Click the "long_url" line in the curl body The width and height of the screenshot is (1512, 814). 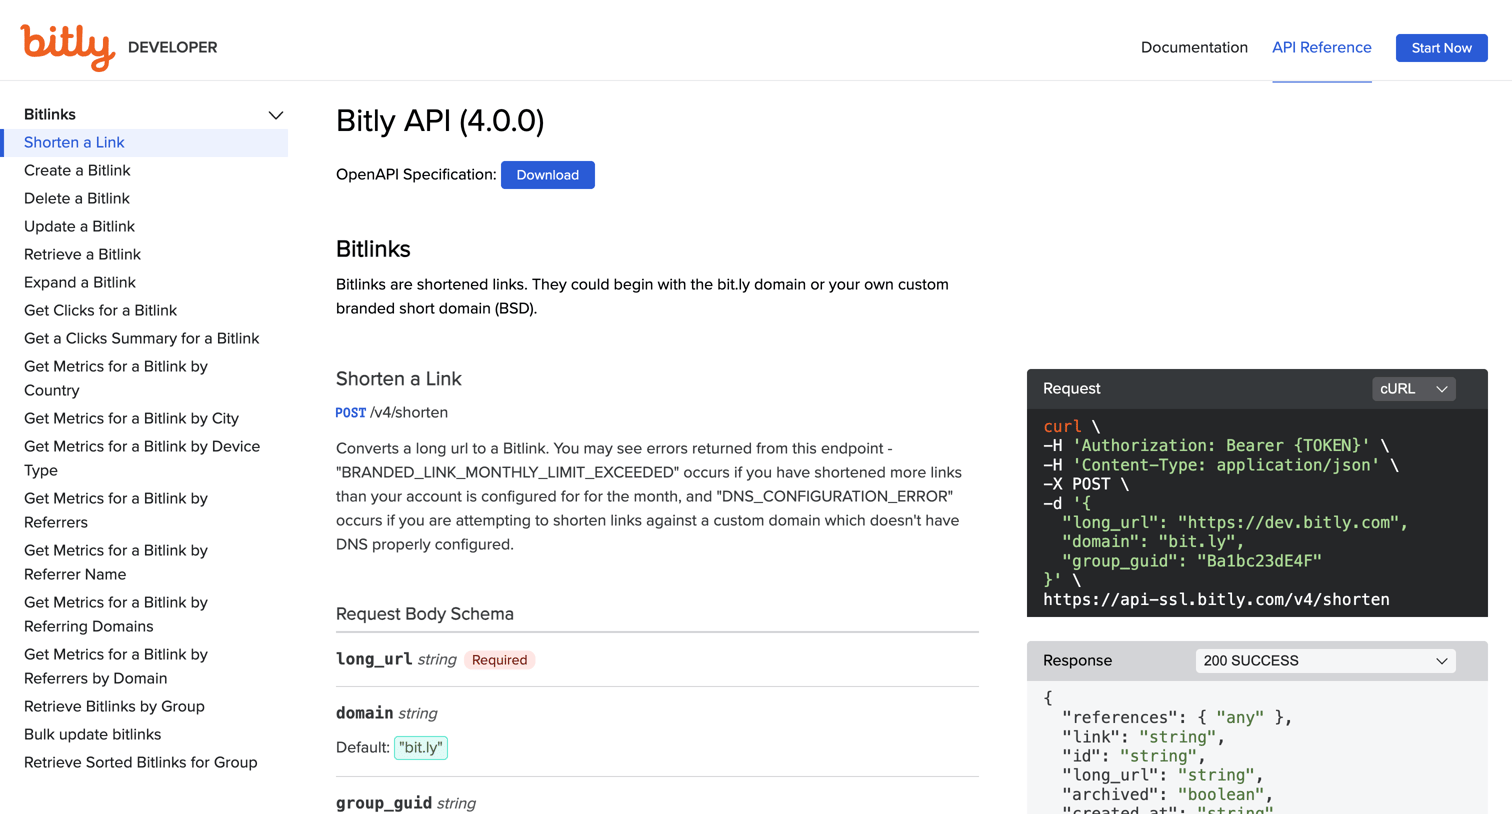pos(1235,523)
